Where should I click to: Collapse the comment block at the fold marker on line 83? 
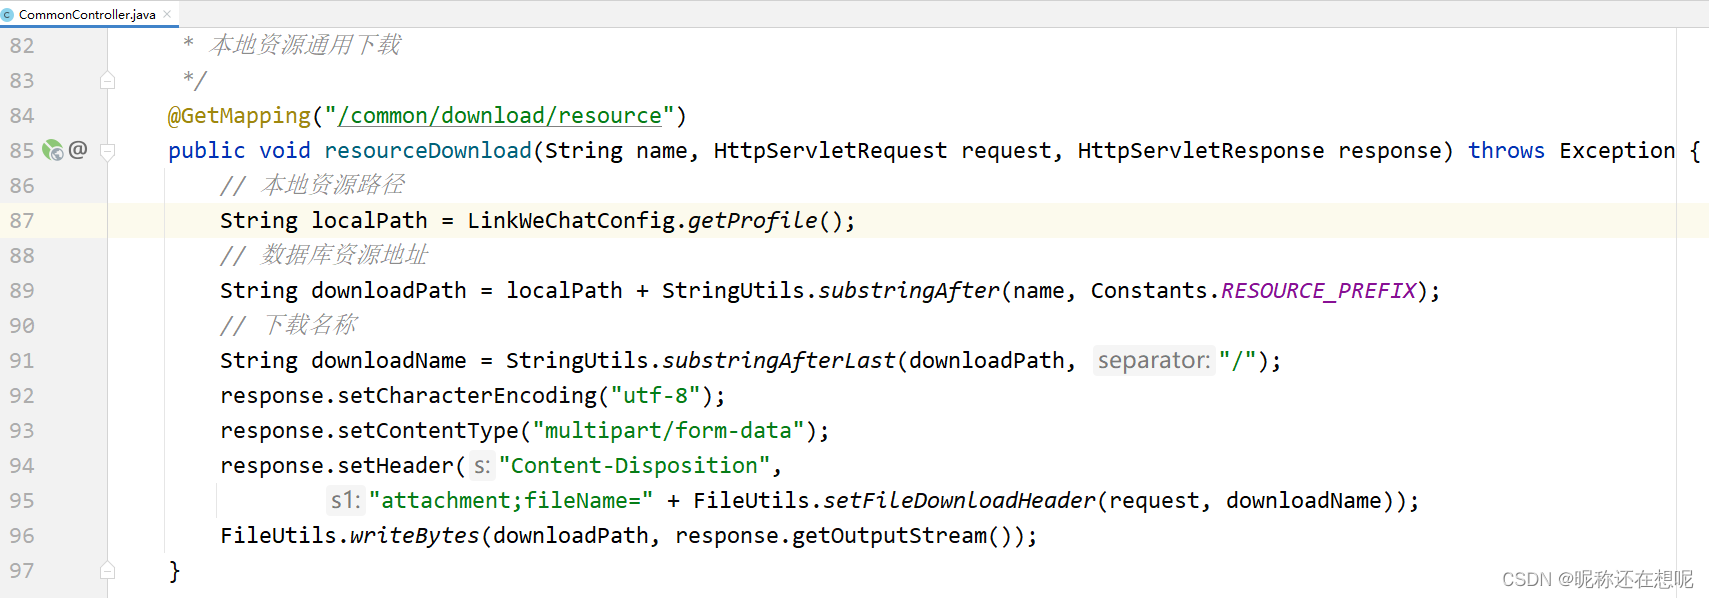tap(107, 80)
